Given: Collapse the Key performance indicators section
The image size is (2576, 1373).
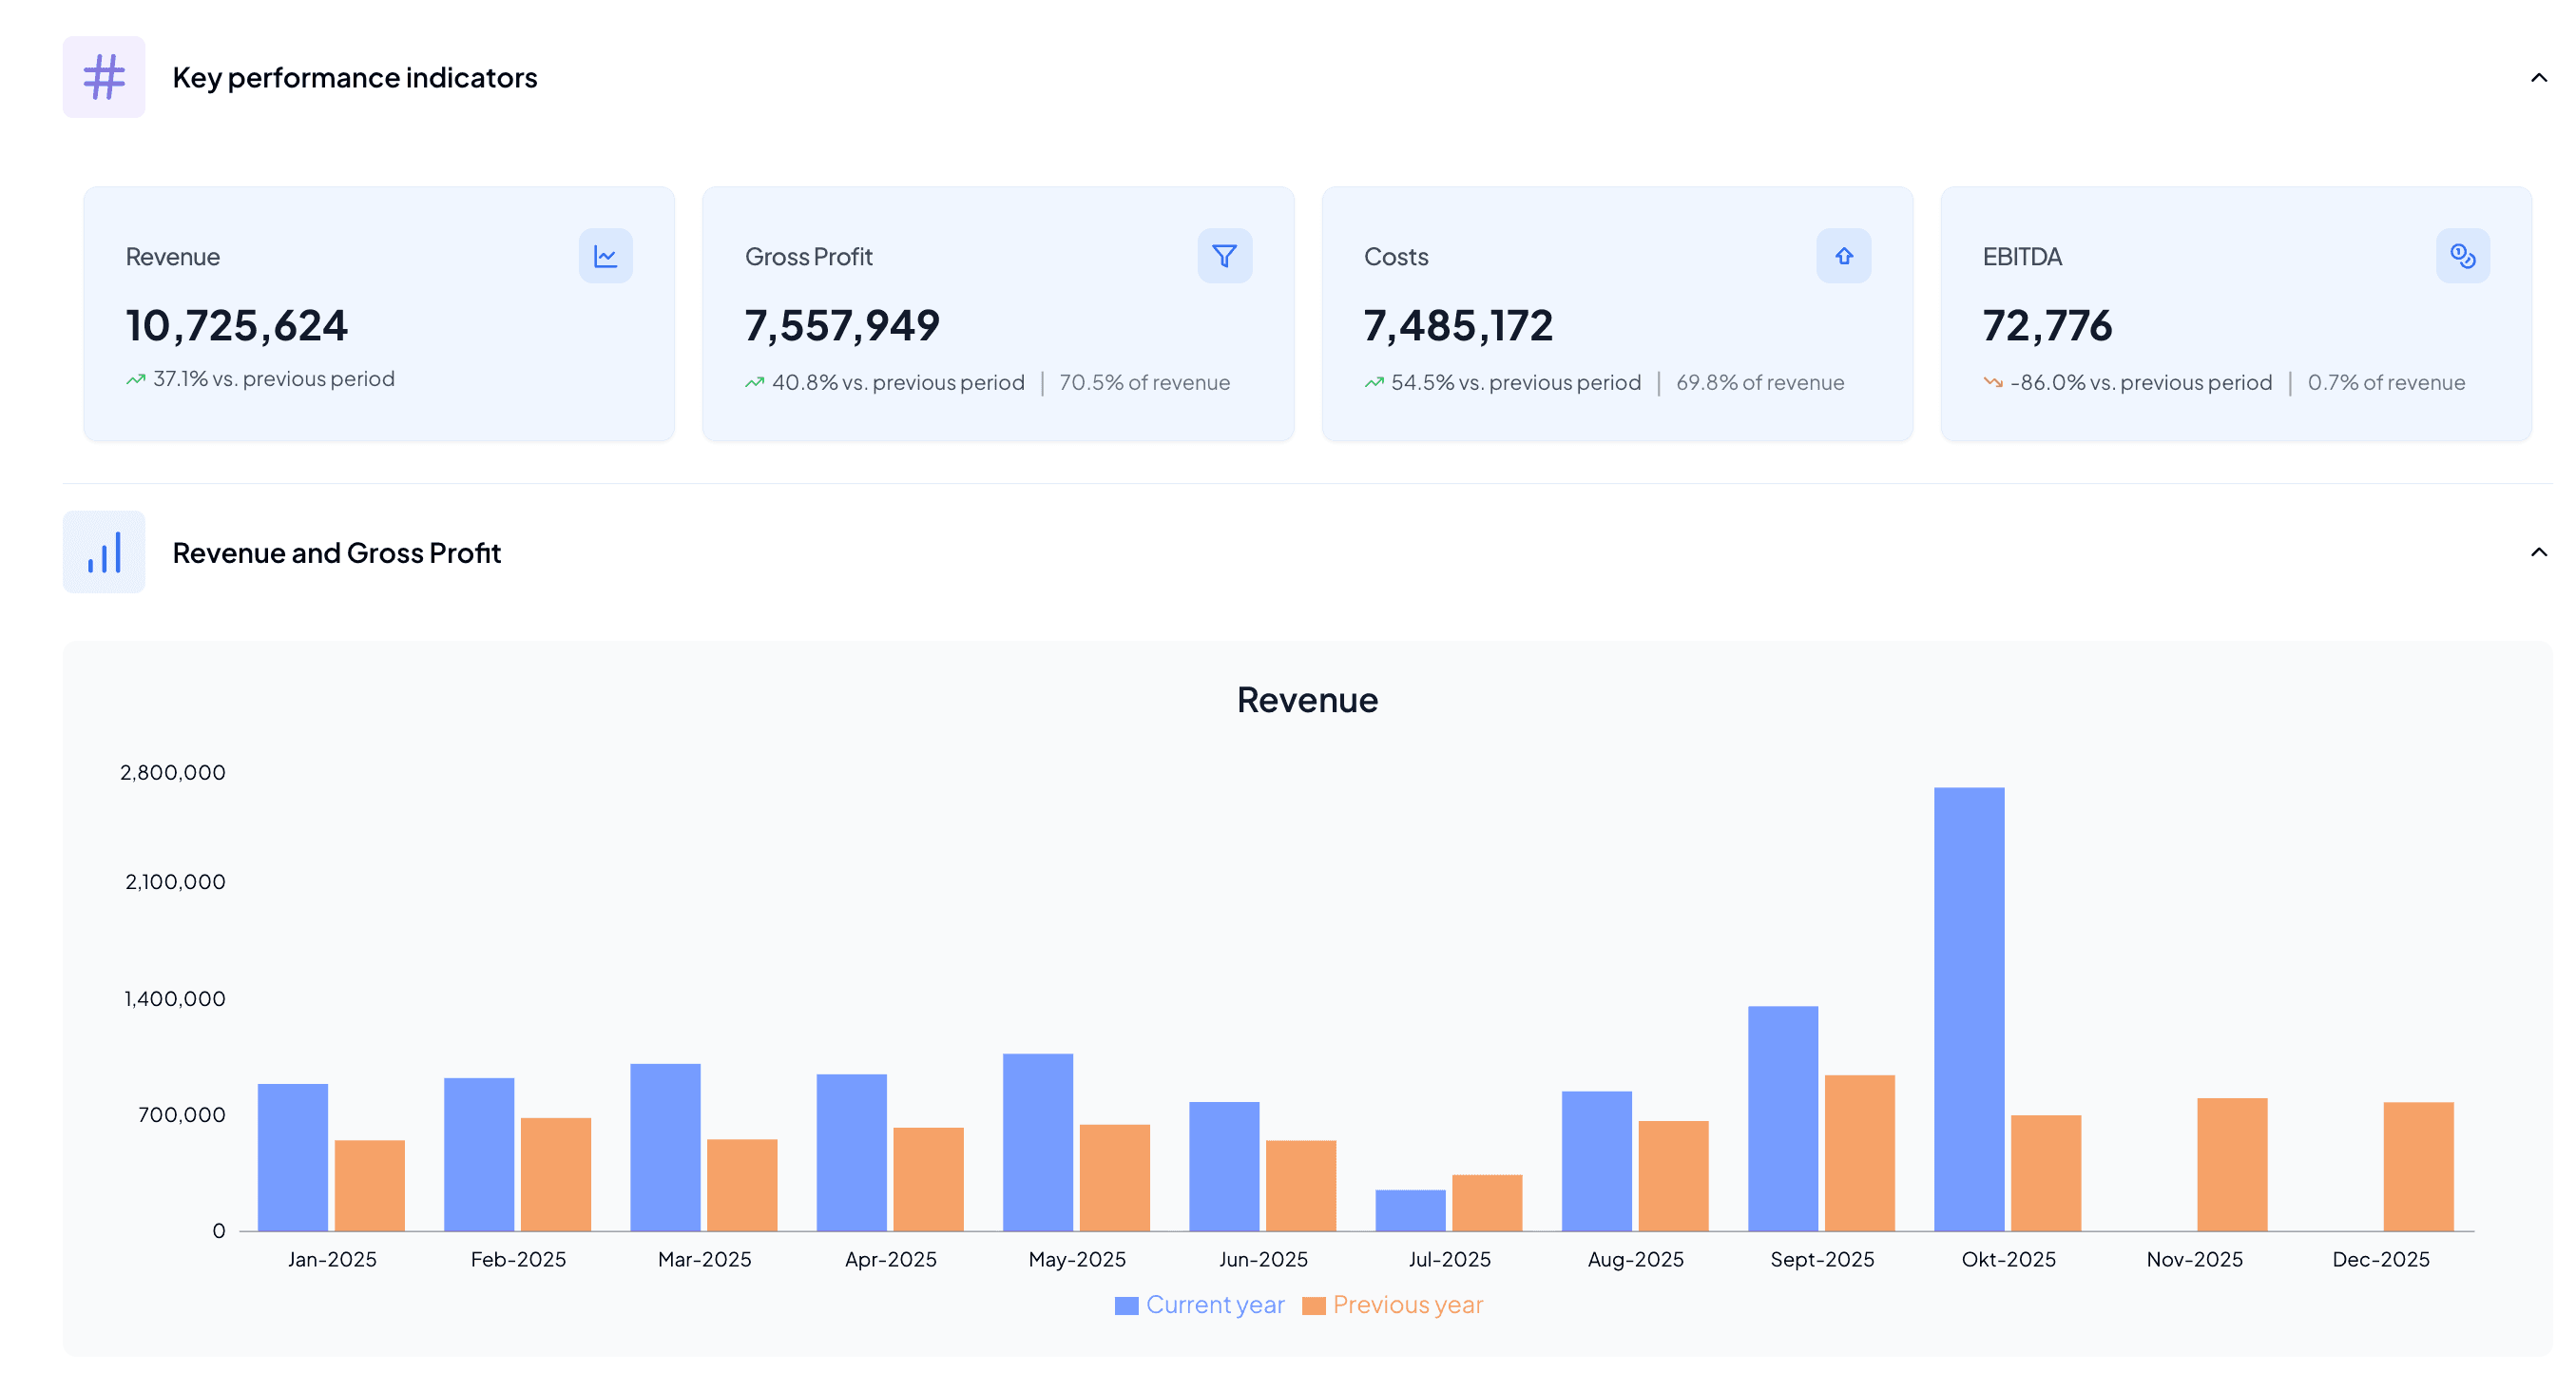Looking at the screenshot, I should coord(2537,77).
